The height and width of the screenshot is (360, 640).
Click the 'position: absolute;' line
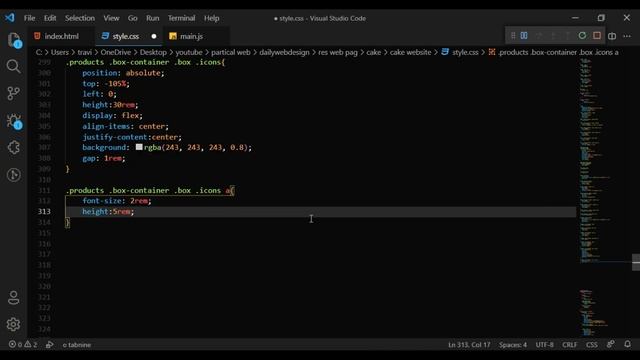pyautogui.click(x=123, y=73)
